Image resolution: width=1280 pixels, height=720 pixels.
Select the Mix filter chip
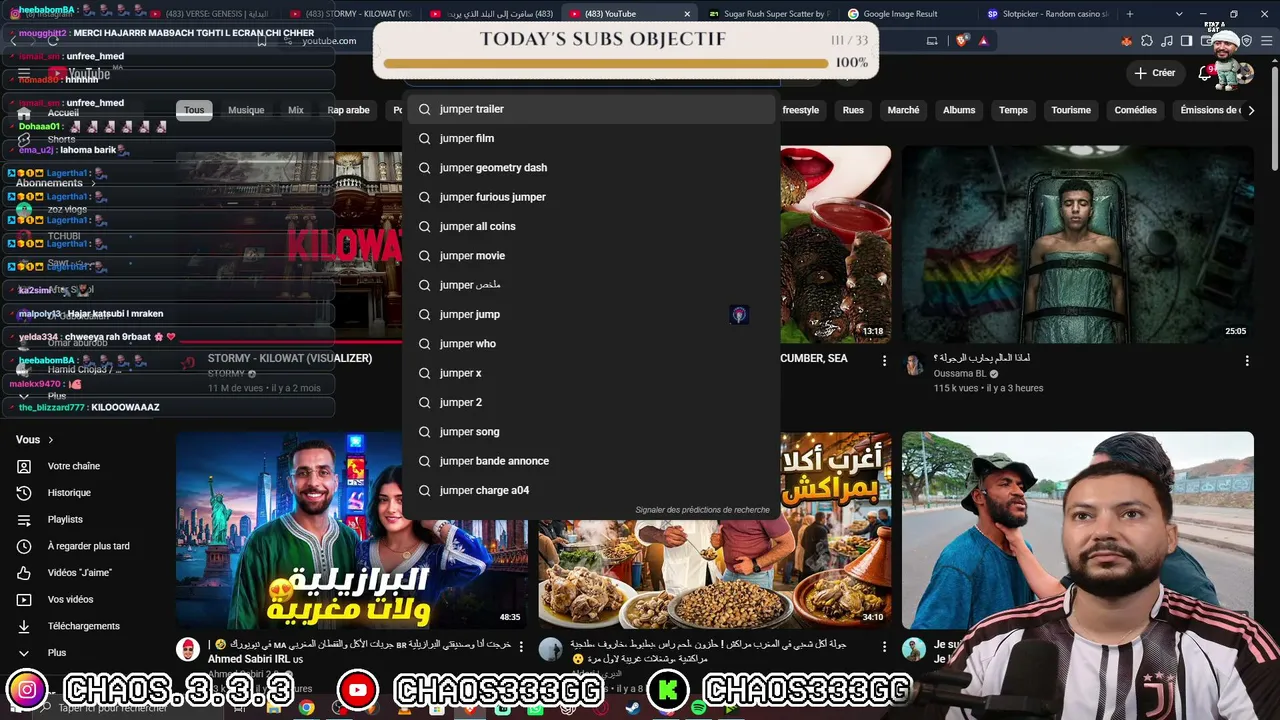tap(296, 110)
